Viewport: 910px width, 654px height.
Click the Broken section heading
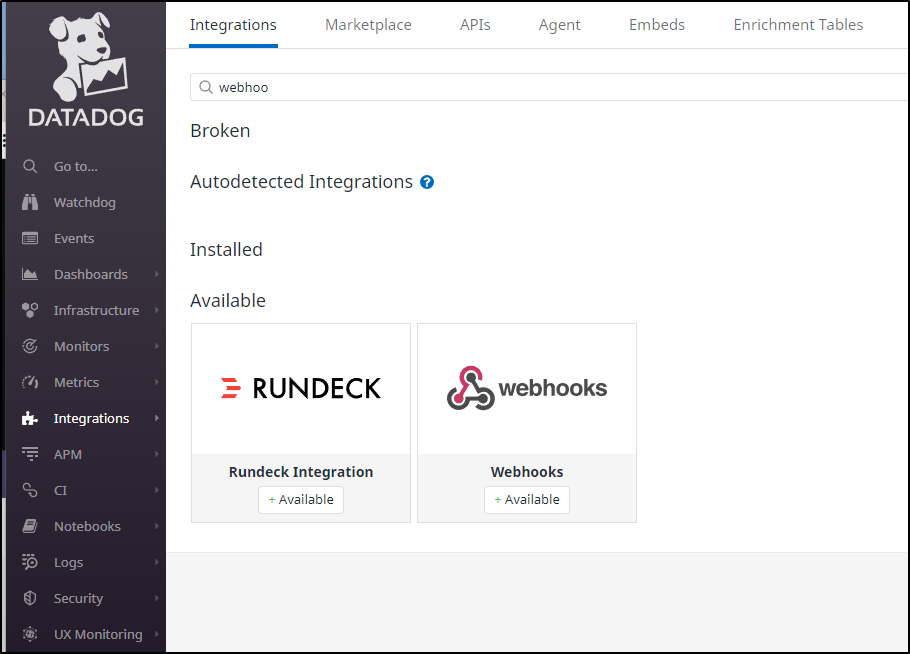220,131
